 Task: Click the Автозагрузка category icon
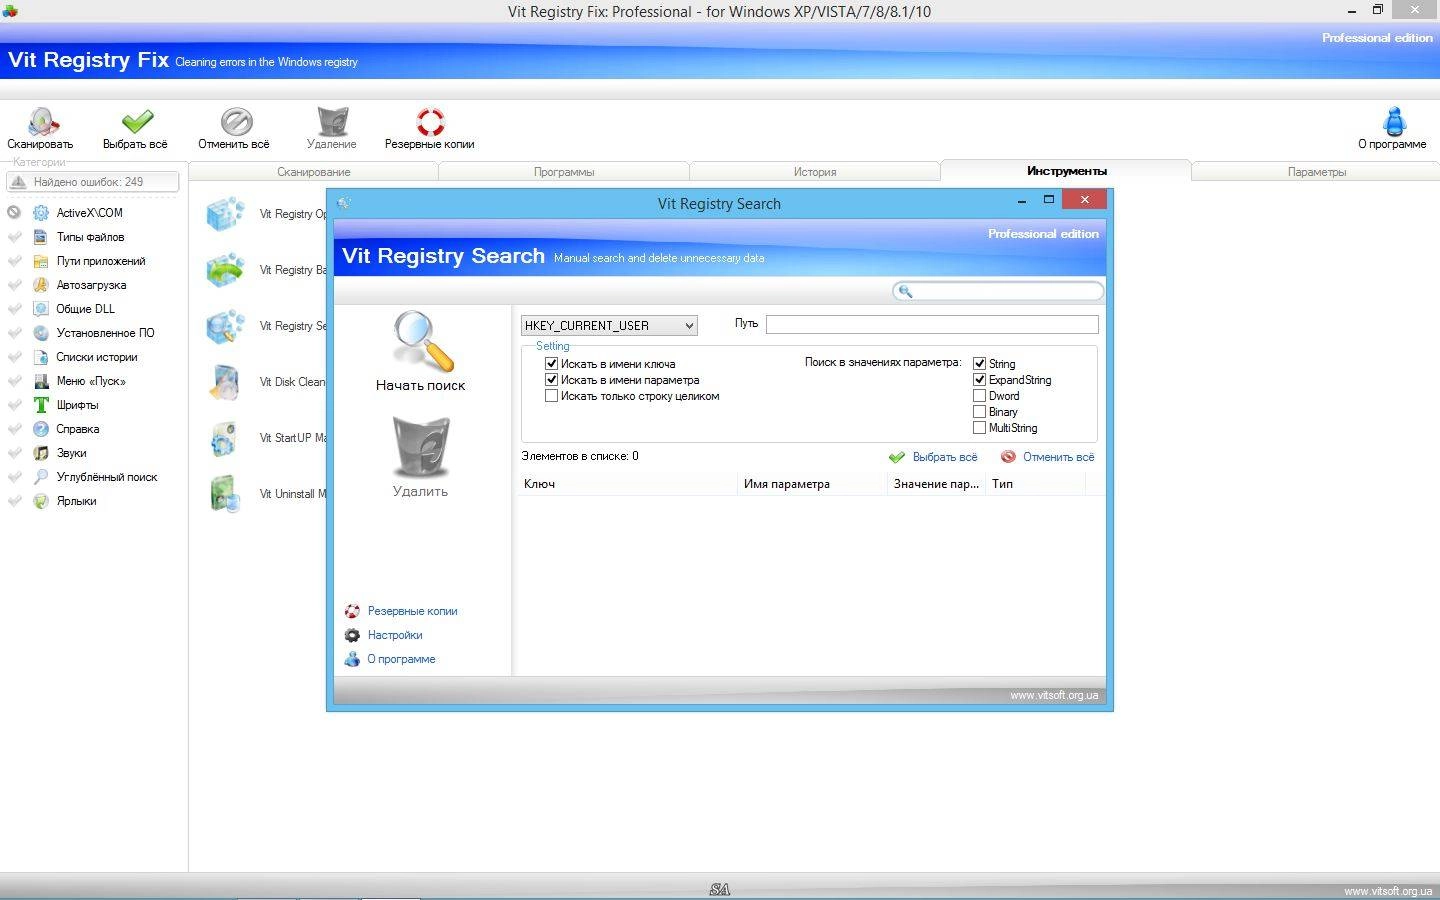41,285
